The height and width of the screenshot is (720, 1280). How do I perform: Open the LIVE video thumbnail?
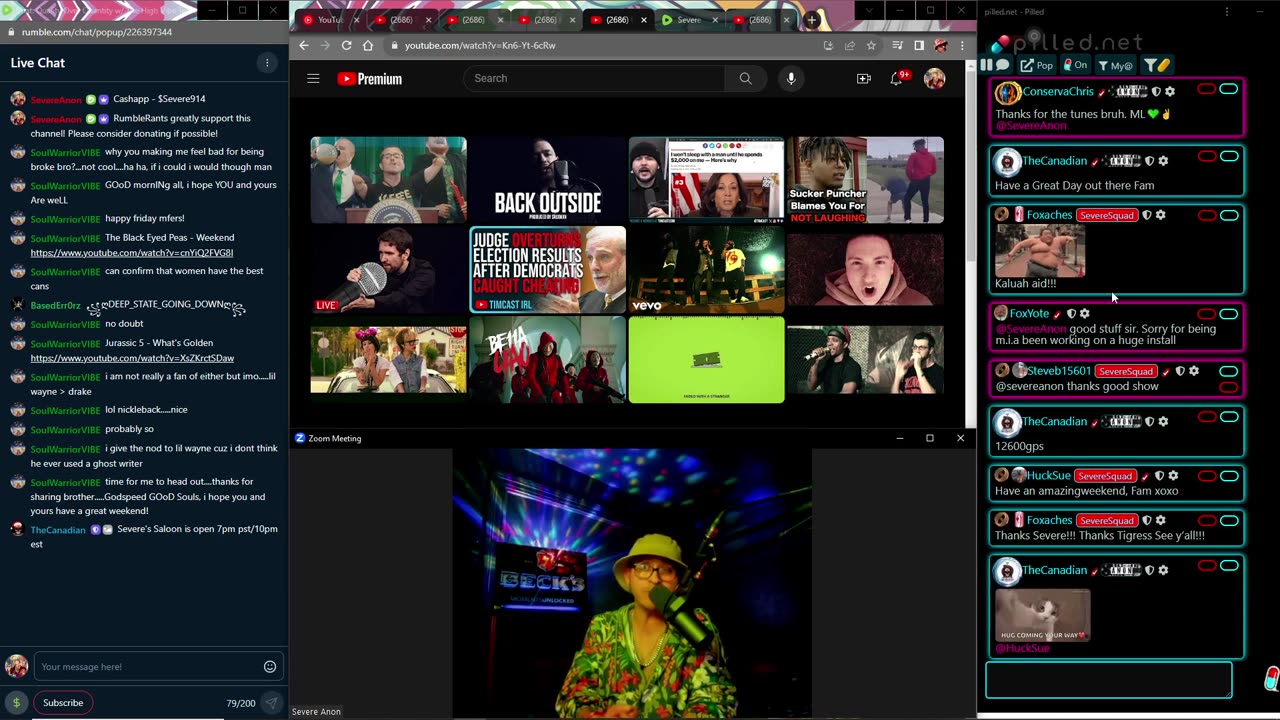click(x=389, y=270)
